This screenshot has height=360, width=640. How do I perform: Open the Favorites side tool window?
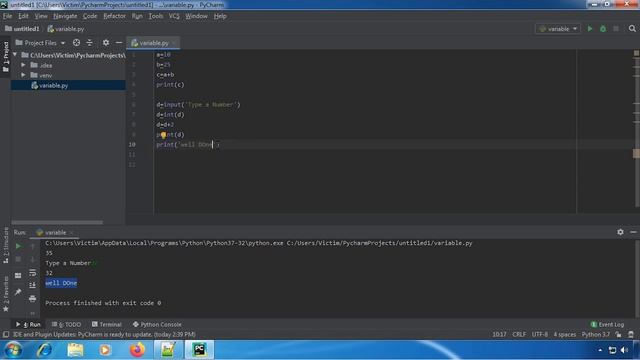pyautogui.click(x=6, y=294)
